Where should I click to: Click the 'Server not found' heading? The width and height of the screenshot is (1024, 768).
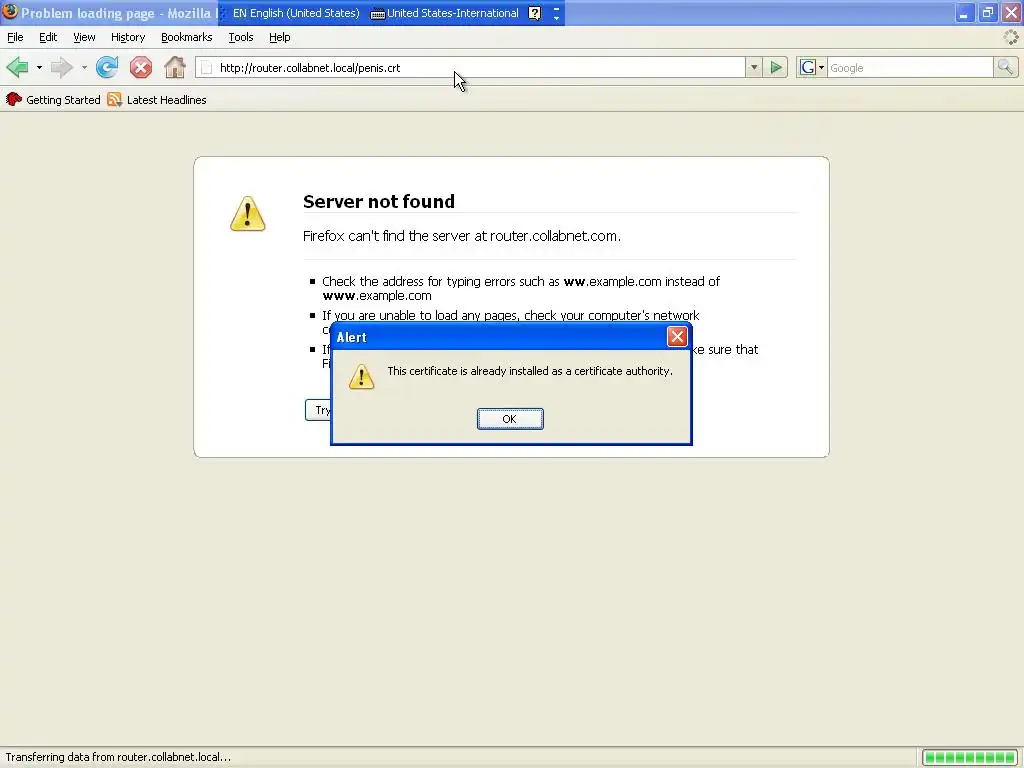coord(379,201)
